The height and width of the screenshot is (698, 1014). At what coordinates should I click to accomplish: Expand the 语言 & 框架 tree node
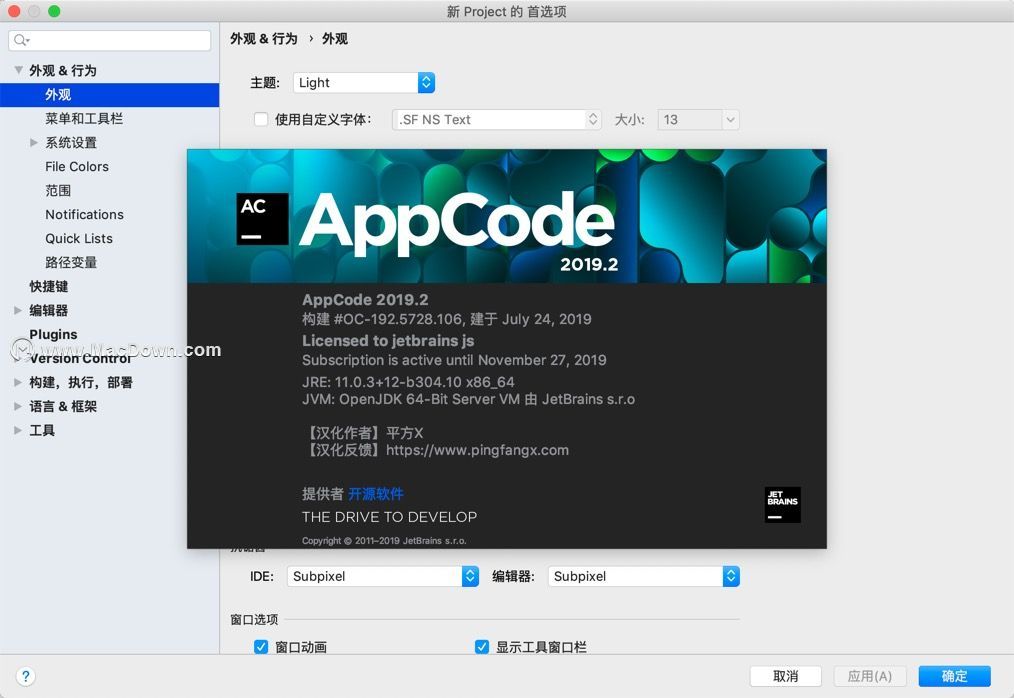(x=18, y=406)
